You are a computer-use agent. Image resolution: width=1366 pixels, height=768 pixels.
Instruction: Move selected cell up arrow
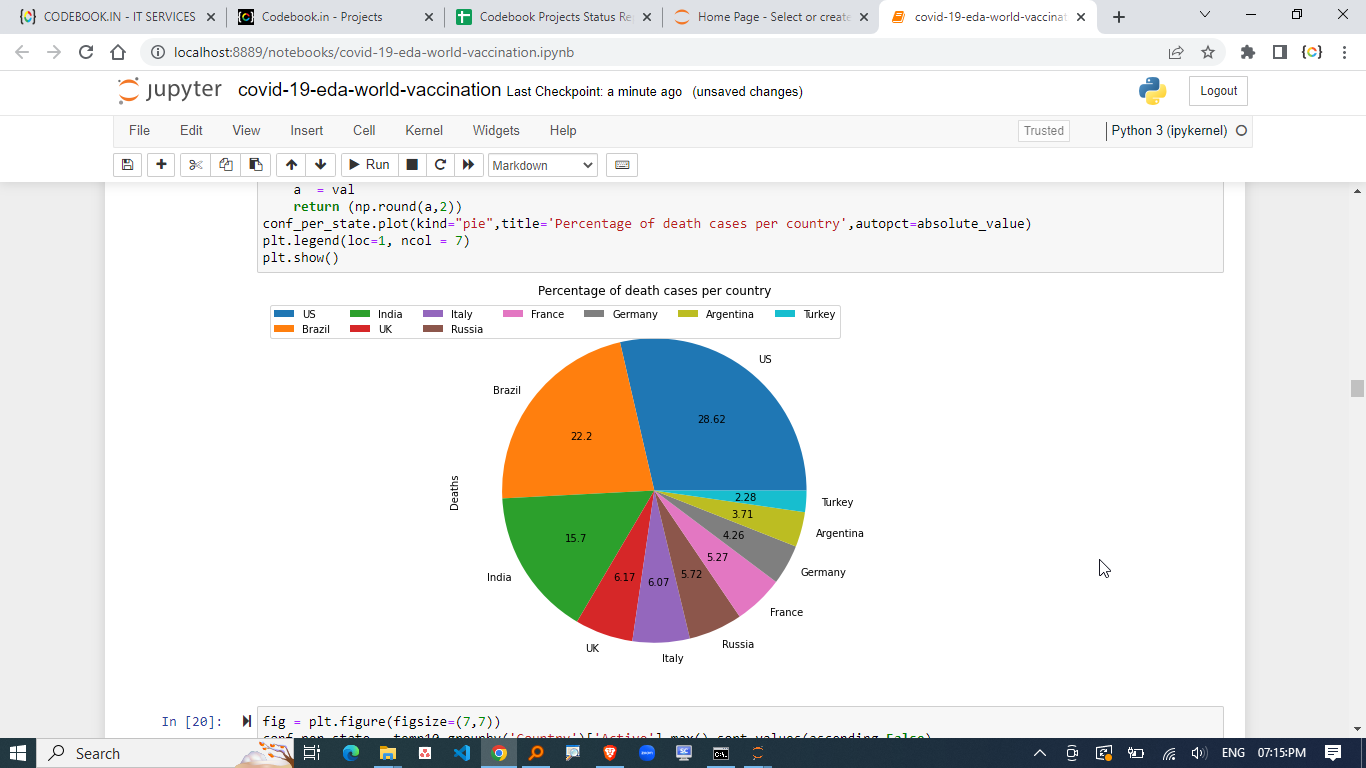click(x=290, y=165)
